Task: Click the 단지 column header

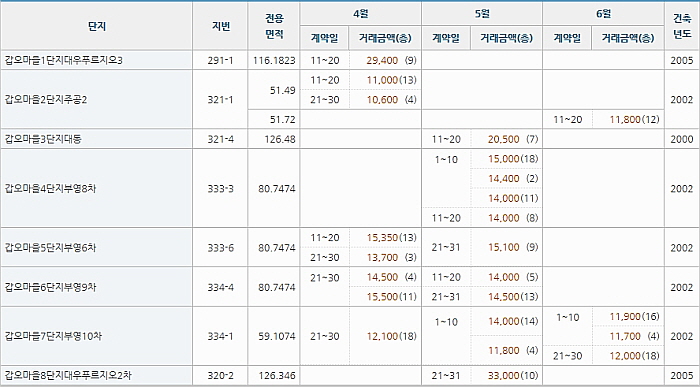Action: click(x=97, y=26)
